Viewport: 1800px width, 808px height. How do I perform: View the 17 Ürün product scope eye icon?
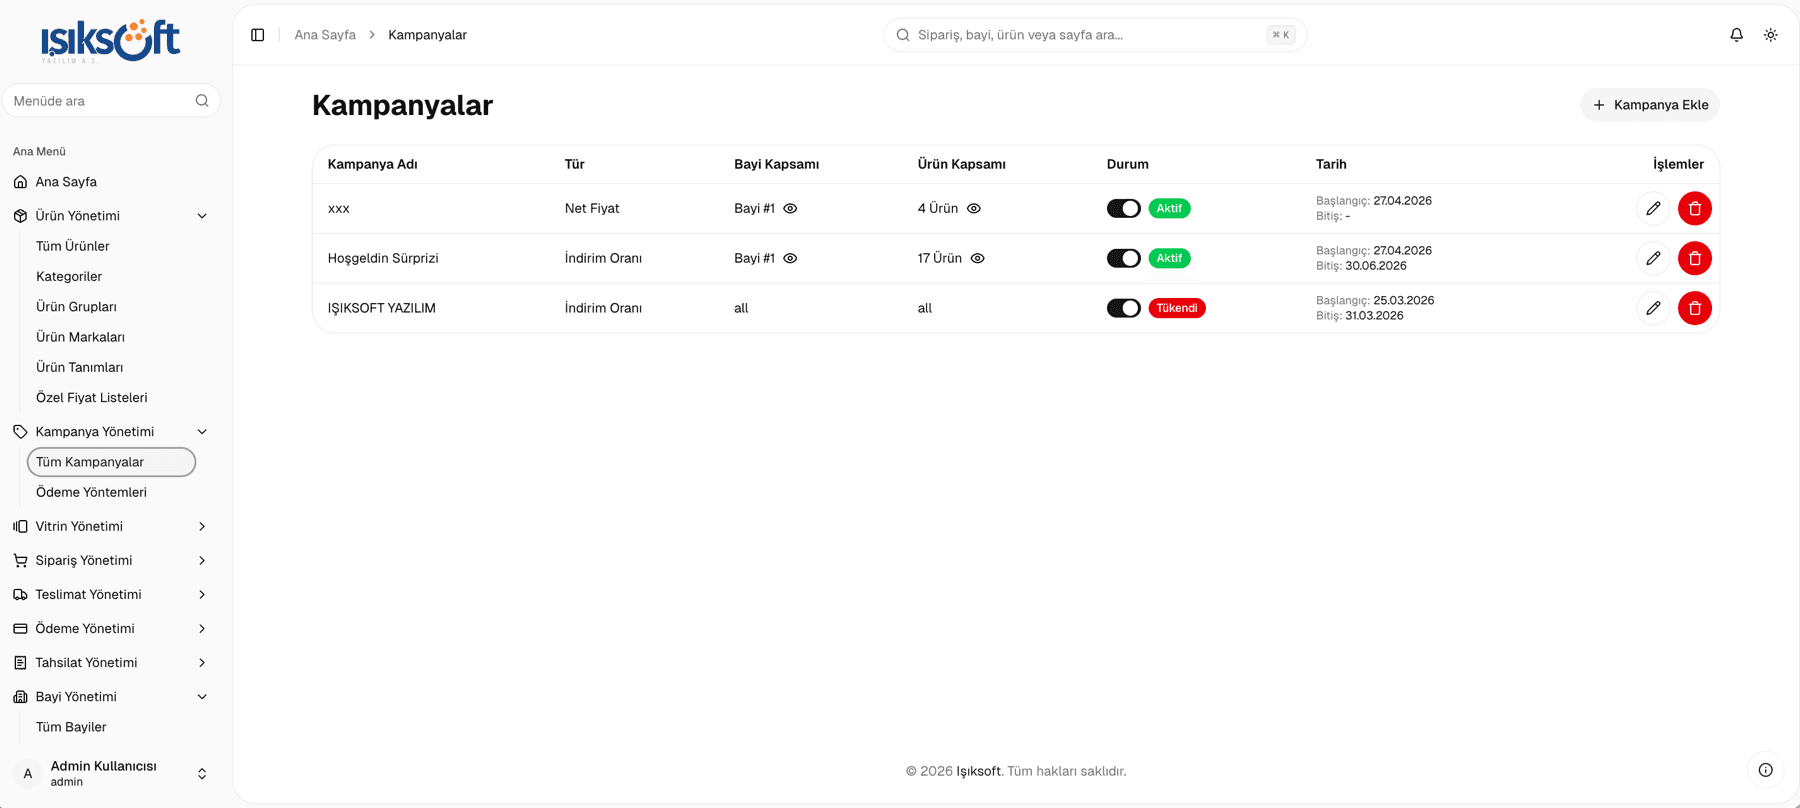[x=978, y=258]
